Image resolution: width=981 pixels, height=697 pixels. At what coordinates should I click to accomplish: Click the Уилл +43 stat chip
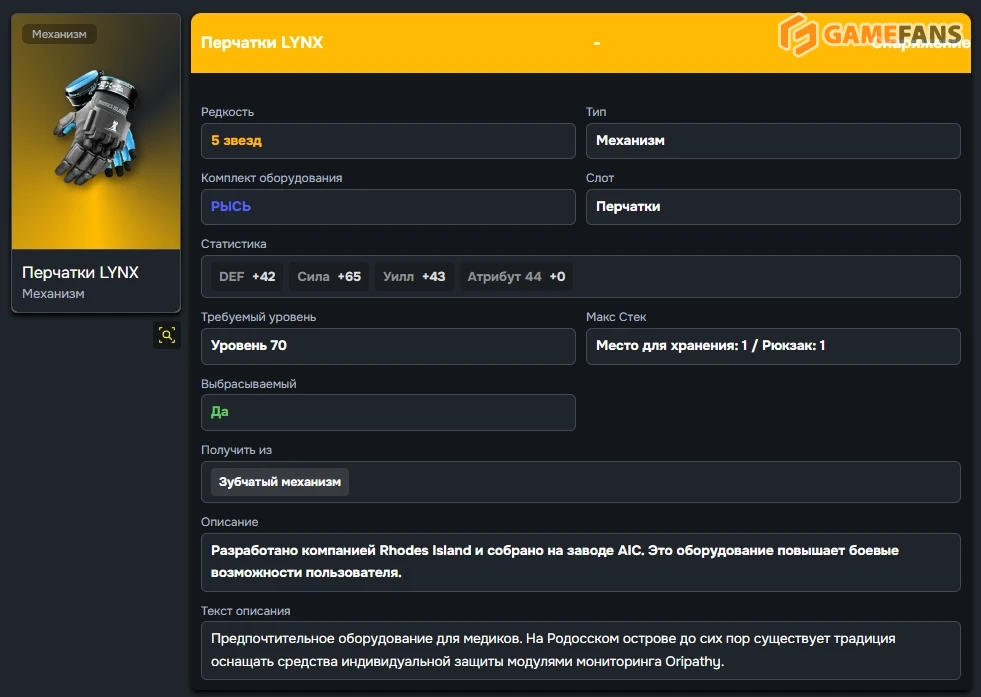point(414,277)
